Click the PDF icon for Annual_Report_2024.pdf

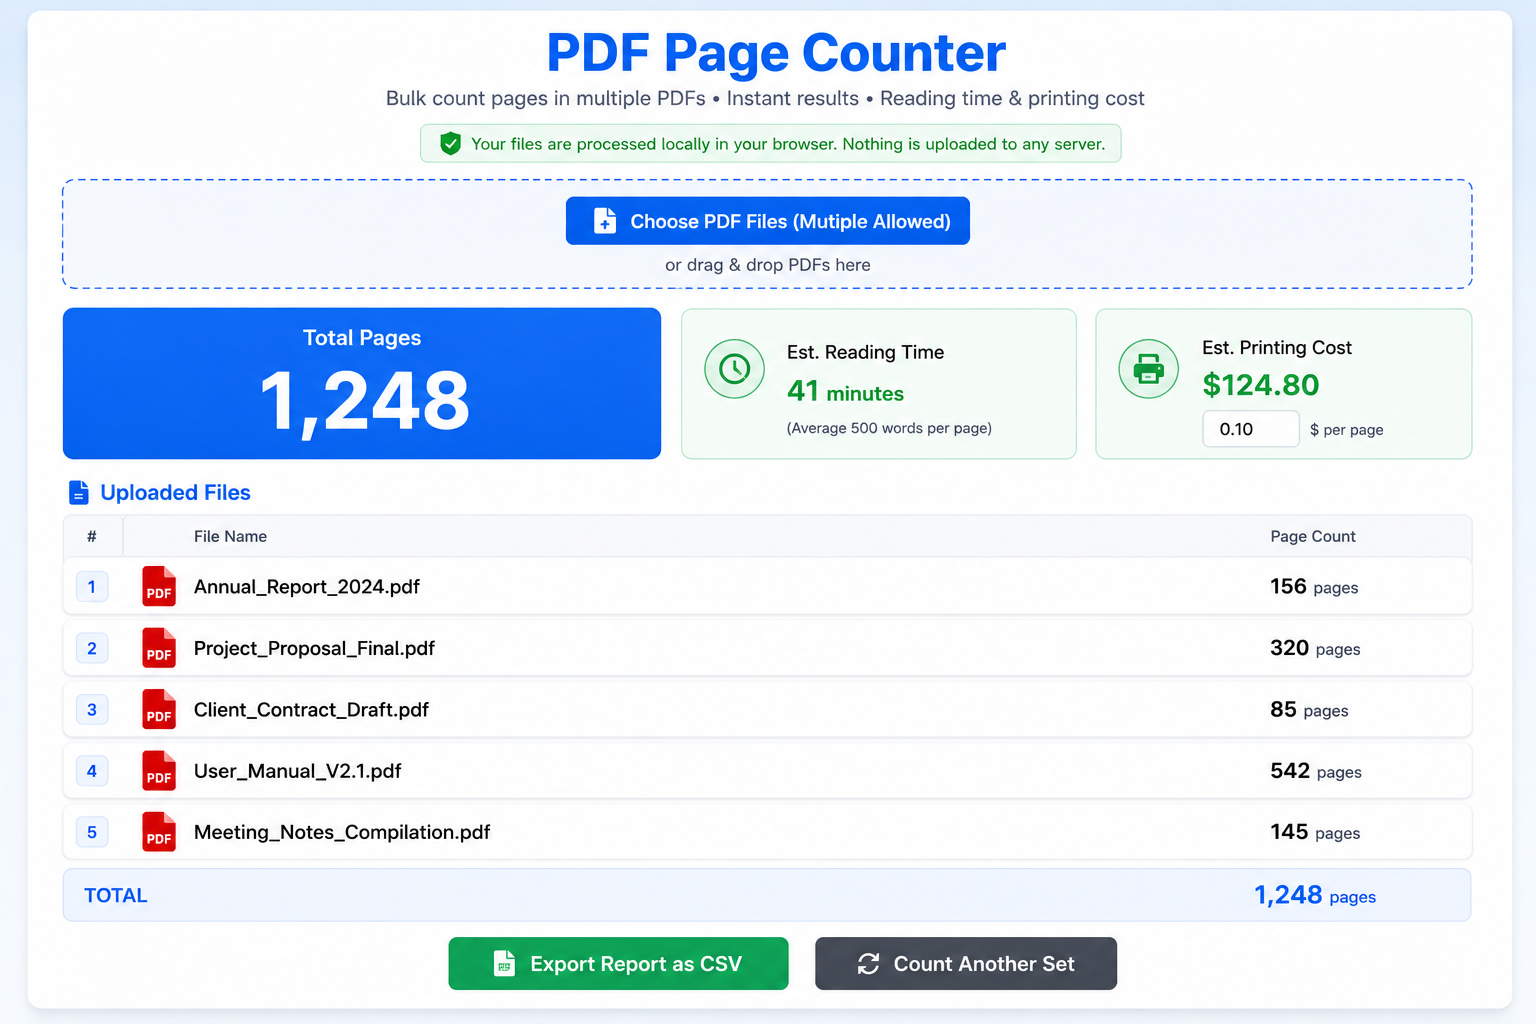click(x=159, y=587)
